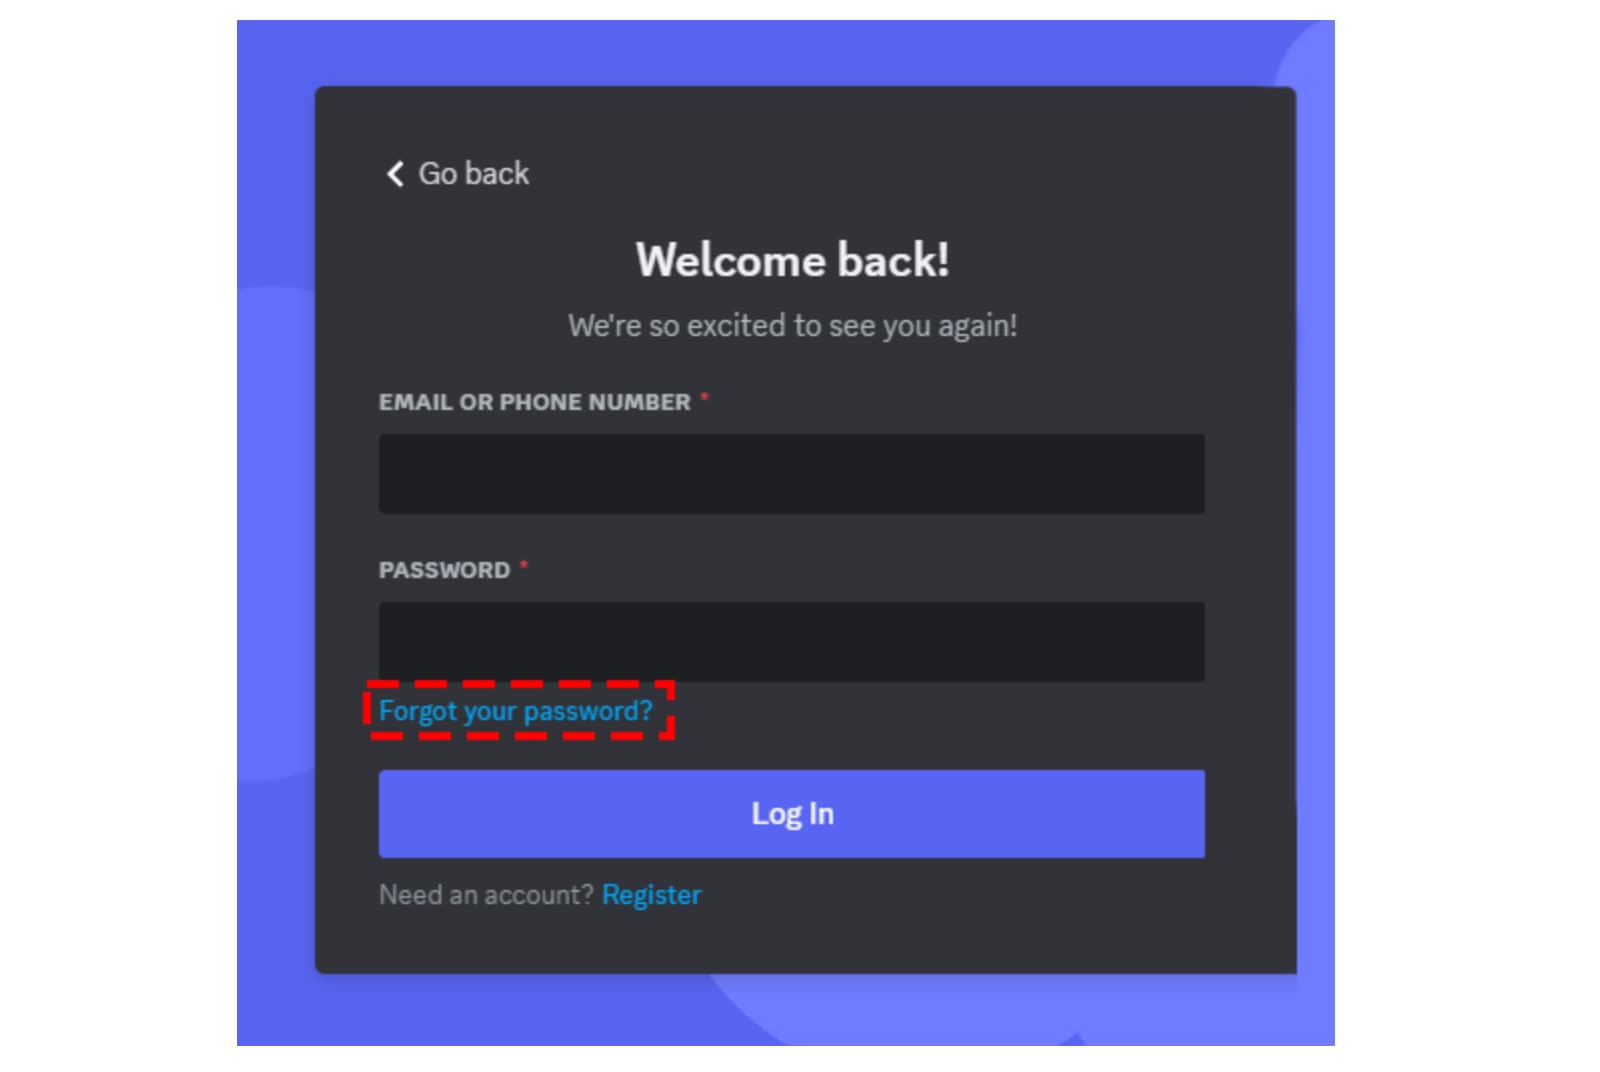Open the Register link
This screenshot has height=1072, width=1600.
(x=651, y=895)
